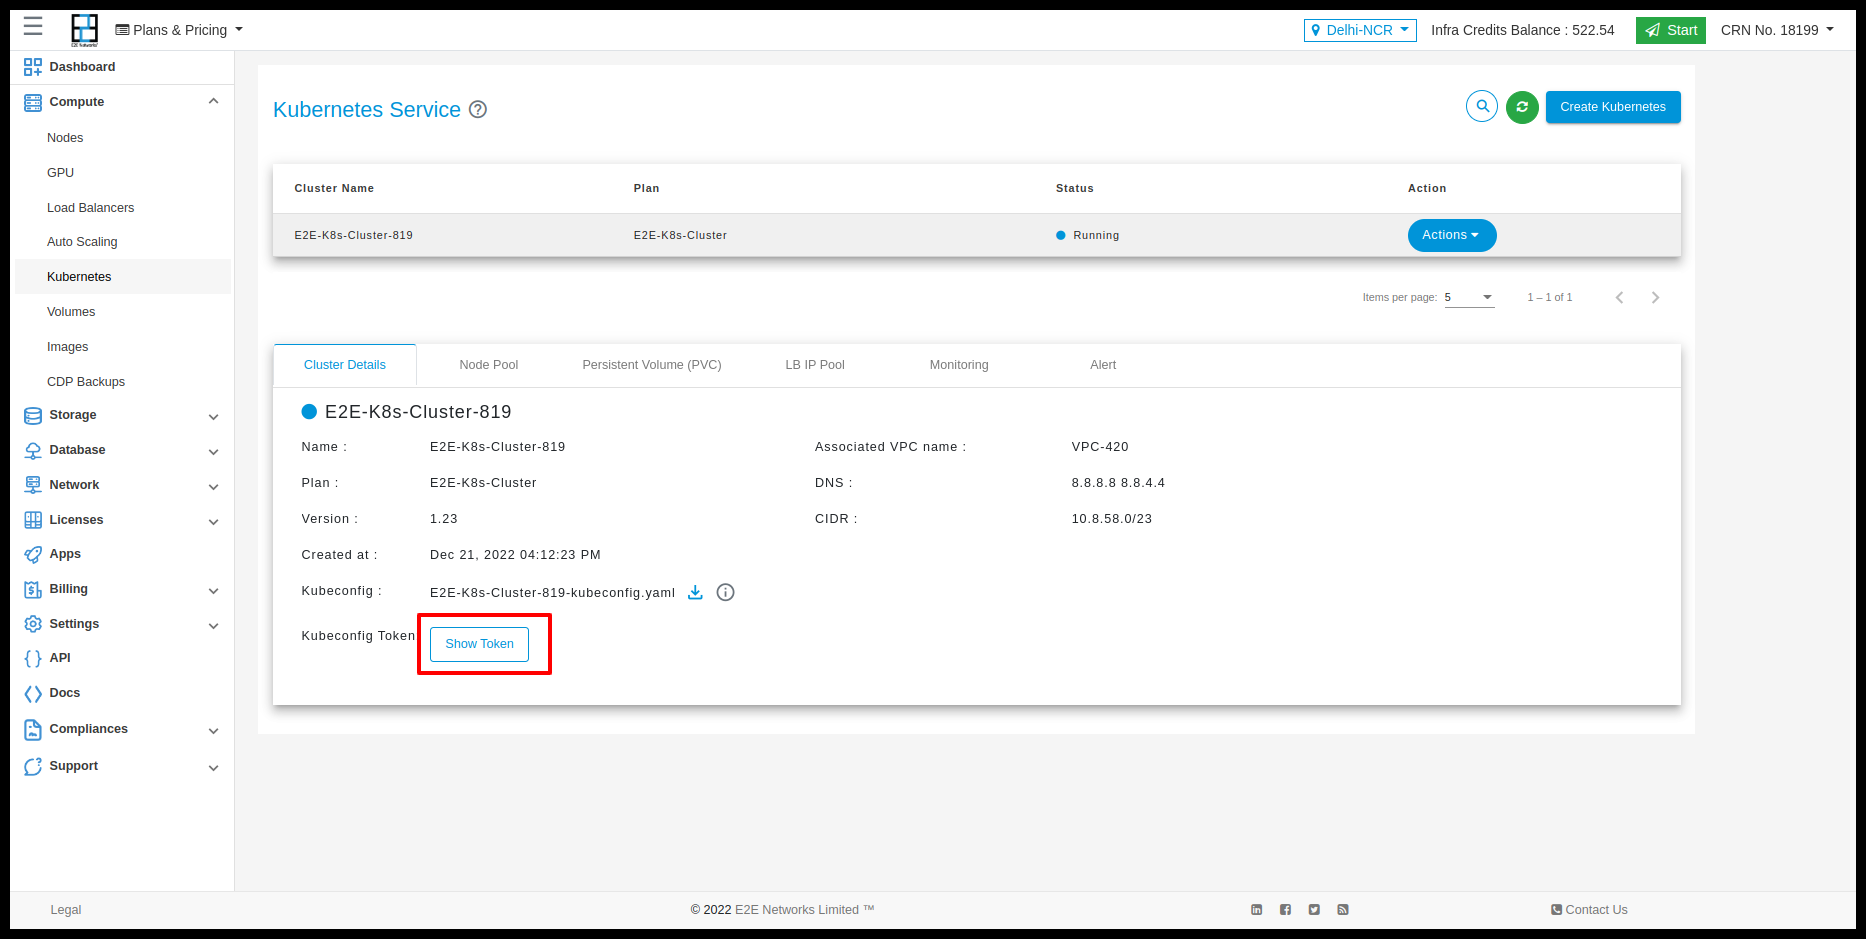Click the E2E Networks logo
The image size is (1866, 939).
coord(85,30)
